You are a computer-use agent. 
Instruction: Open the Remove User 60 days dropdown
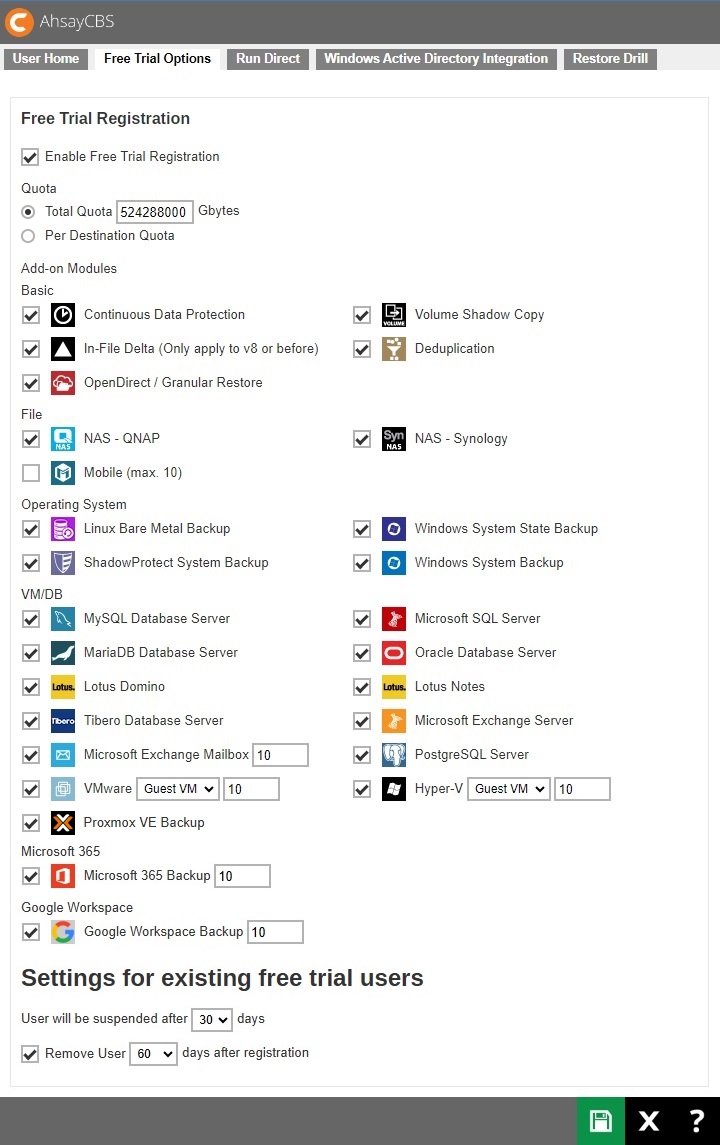[x=153, y=1054]
